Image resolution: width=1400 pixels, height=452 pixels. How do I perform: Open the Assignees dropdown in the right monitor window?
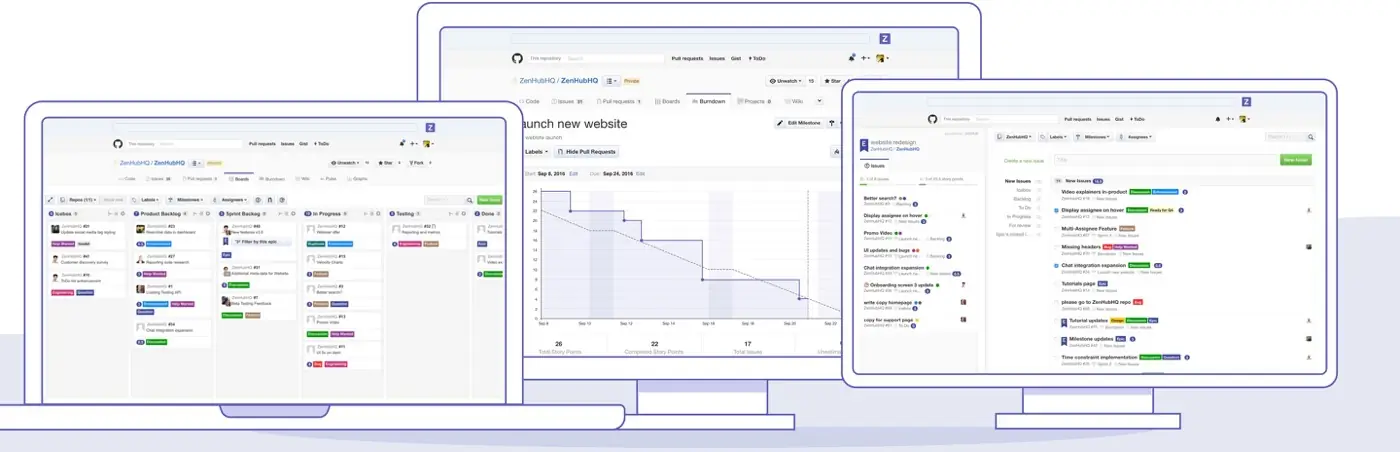click(1135, 137)
